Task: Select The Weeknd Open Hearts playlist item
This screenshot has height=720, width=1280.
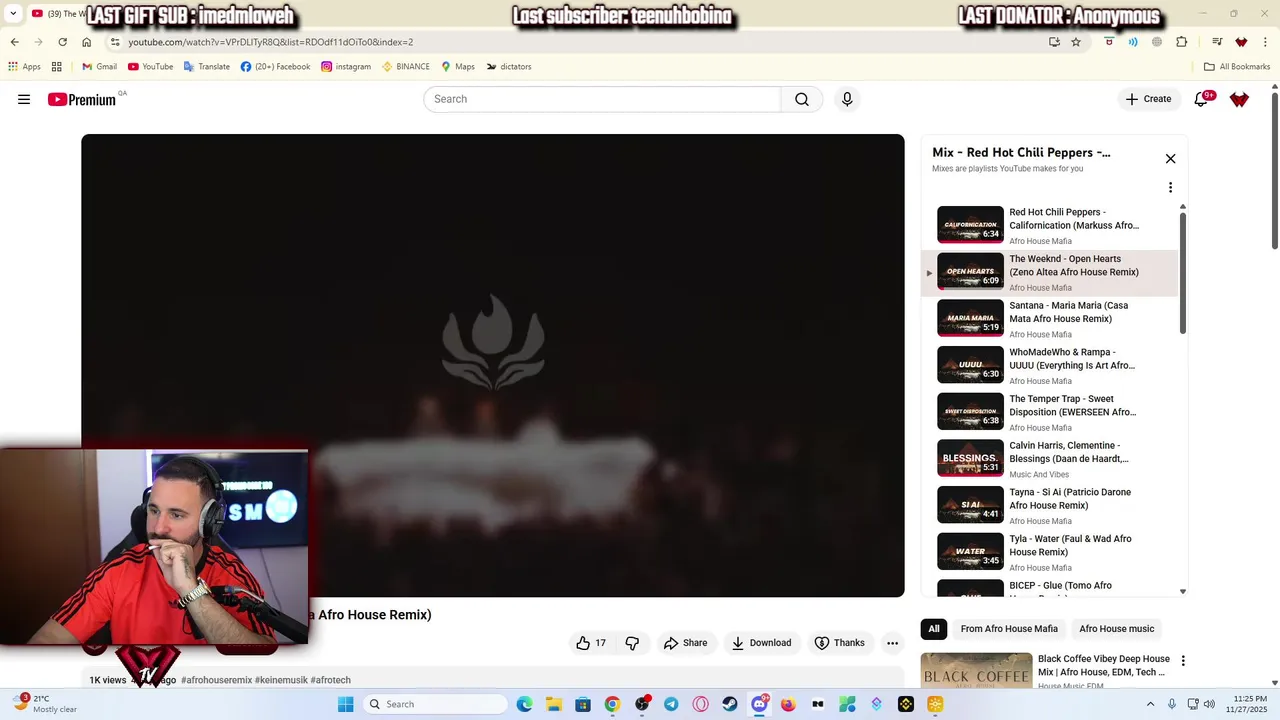Action: pyautogui.click(x=1050, y=273)
